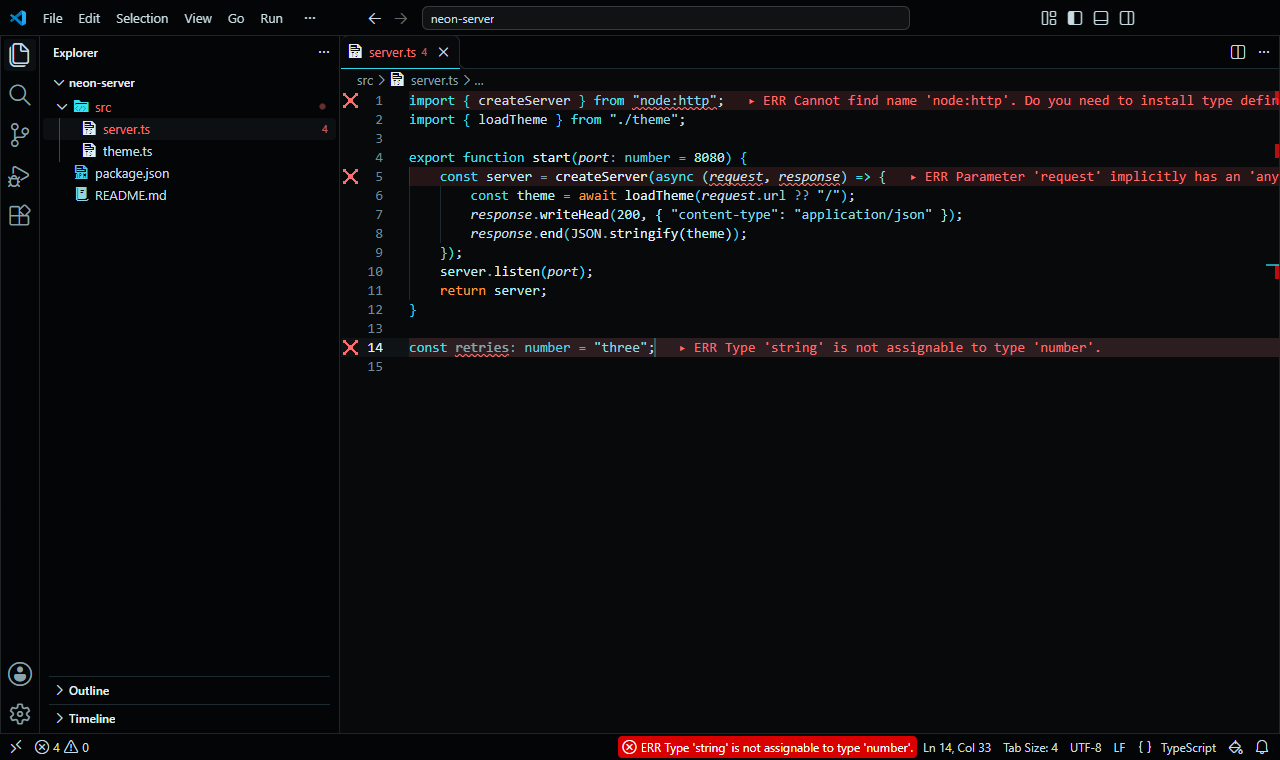The height and width of the screenshot is (760, 1280).
Task: Click the "three" string on line 14
Action: pyautogui.click(x=620, y=347)
